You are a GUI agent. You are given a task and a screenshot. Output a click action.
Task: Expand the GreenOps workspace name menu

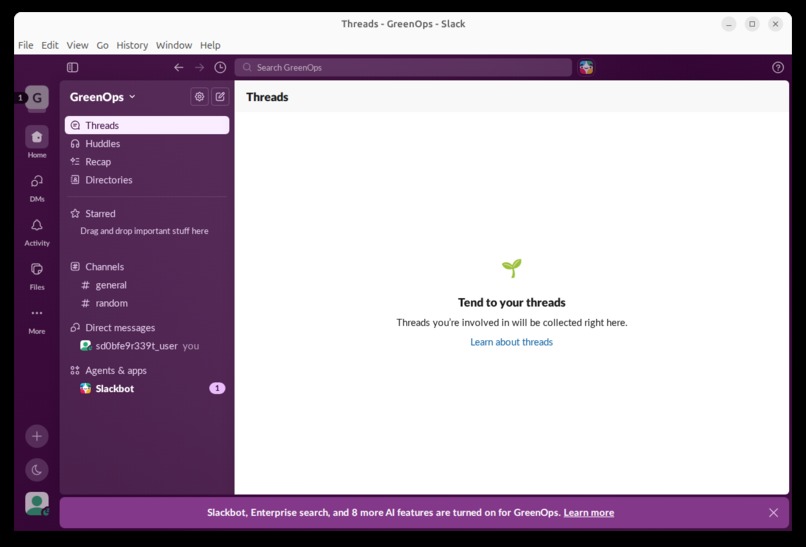point(102,97)
